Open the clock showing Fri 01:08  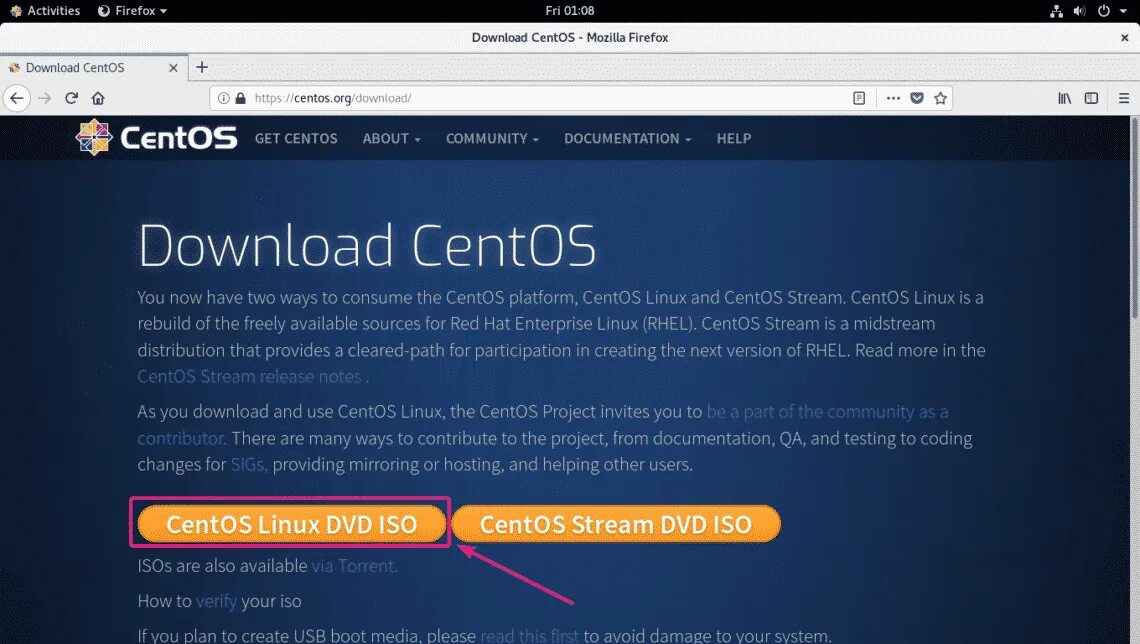[570, 11]
